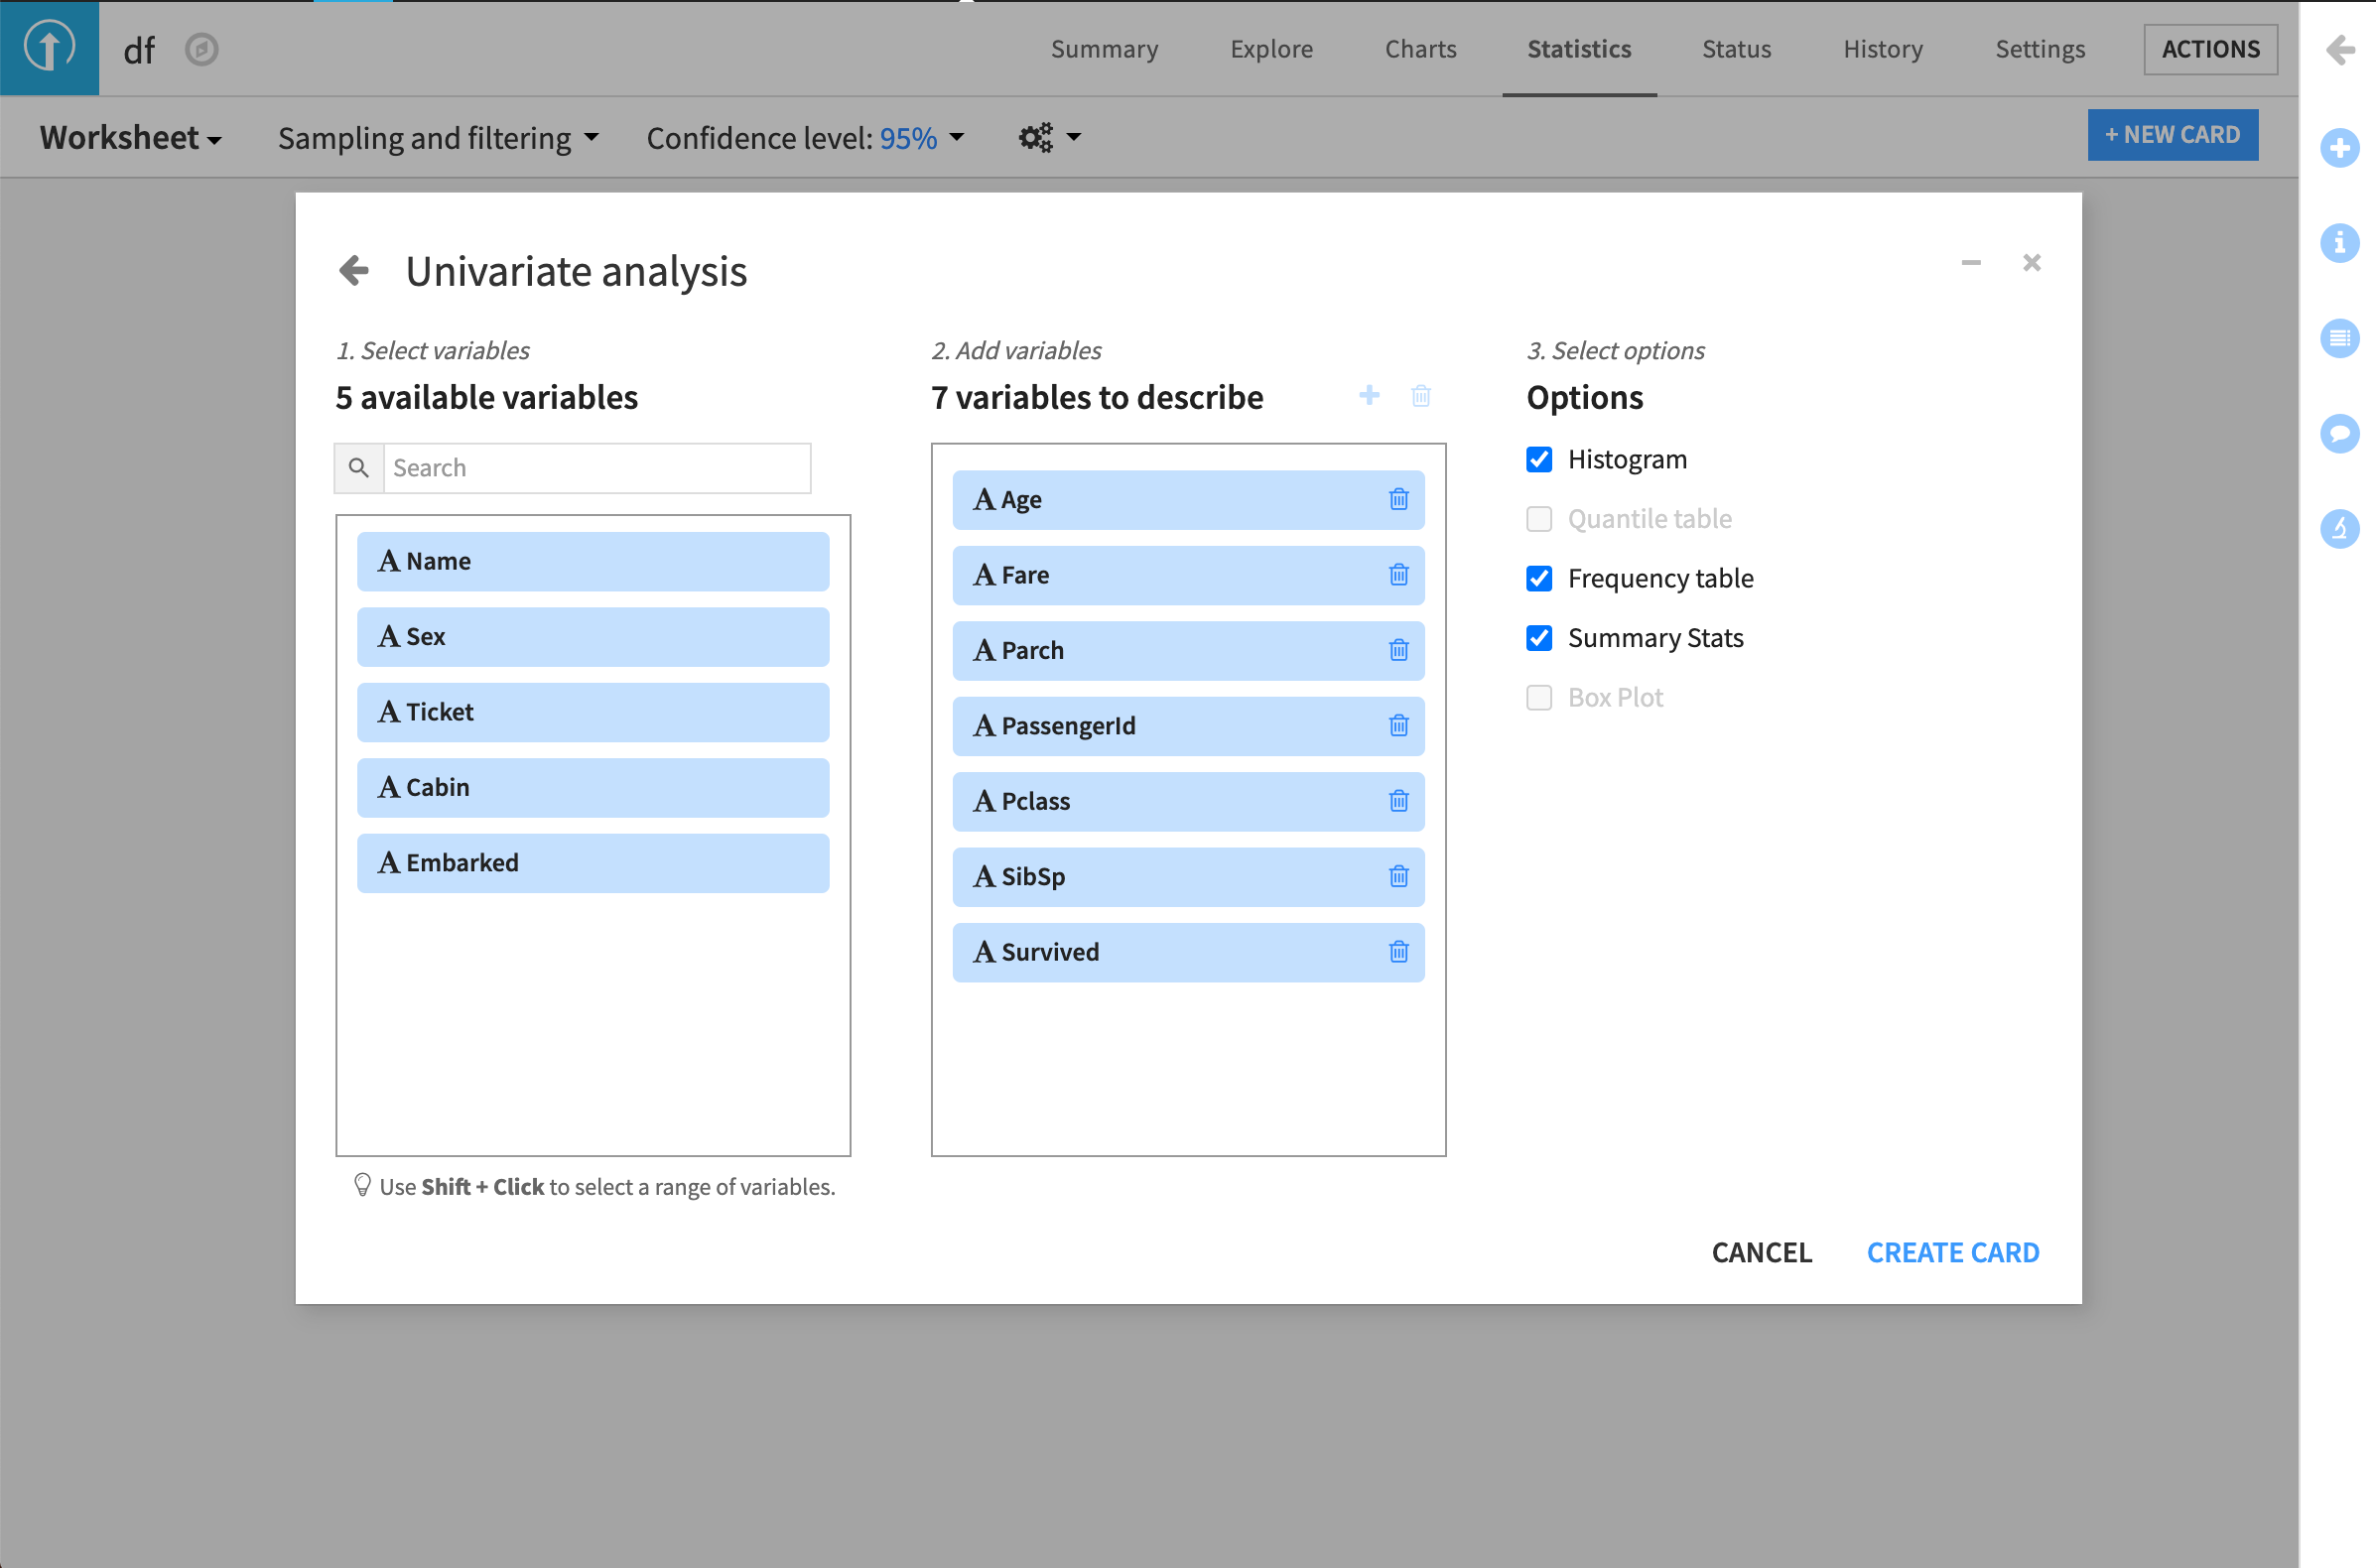Image resolution: width=2376 pixels, height=1568 pixels.
Task: Remove Age variable with its trash icon
Action: click(x=1398, y=499)
